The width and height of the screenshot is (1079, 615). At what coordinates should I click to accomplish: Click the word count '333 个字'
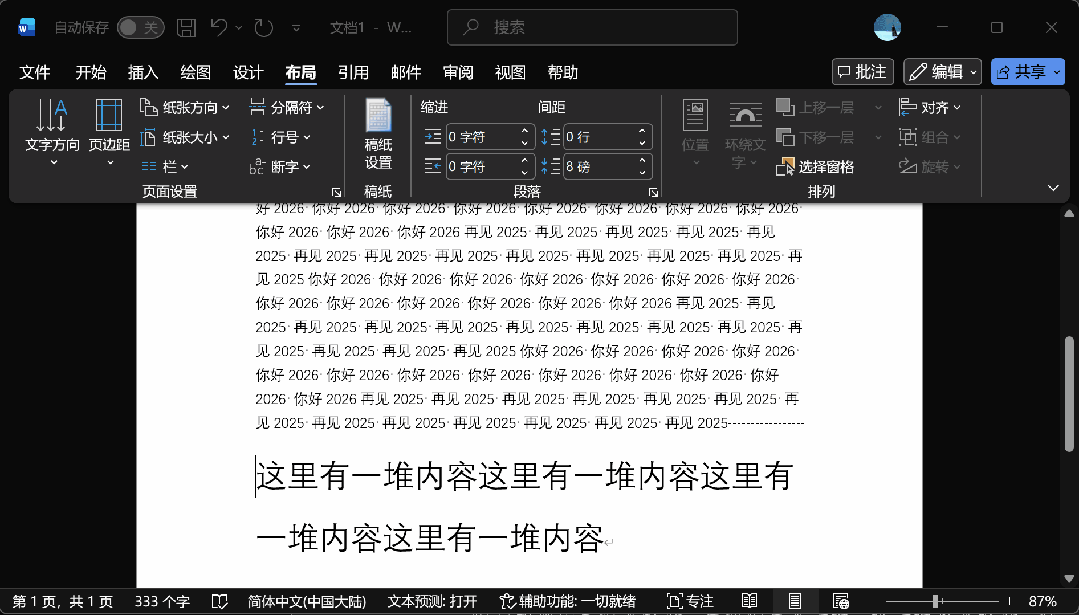162,602
